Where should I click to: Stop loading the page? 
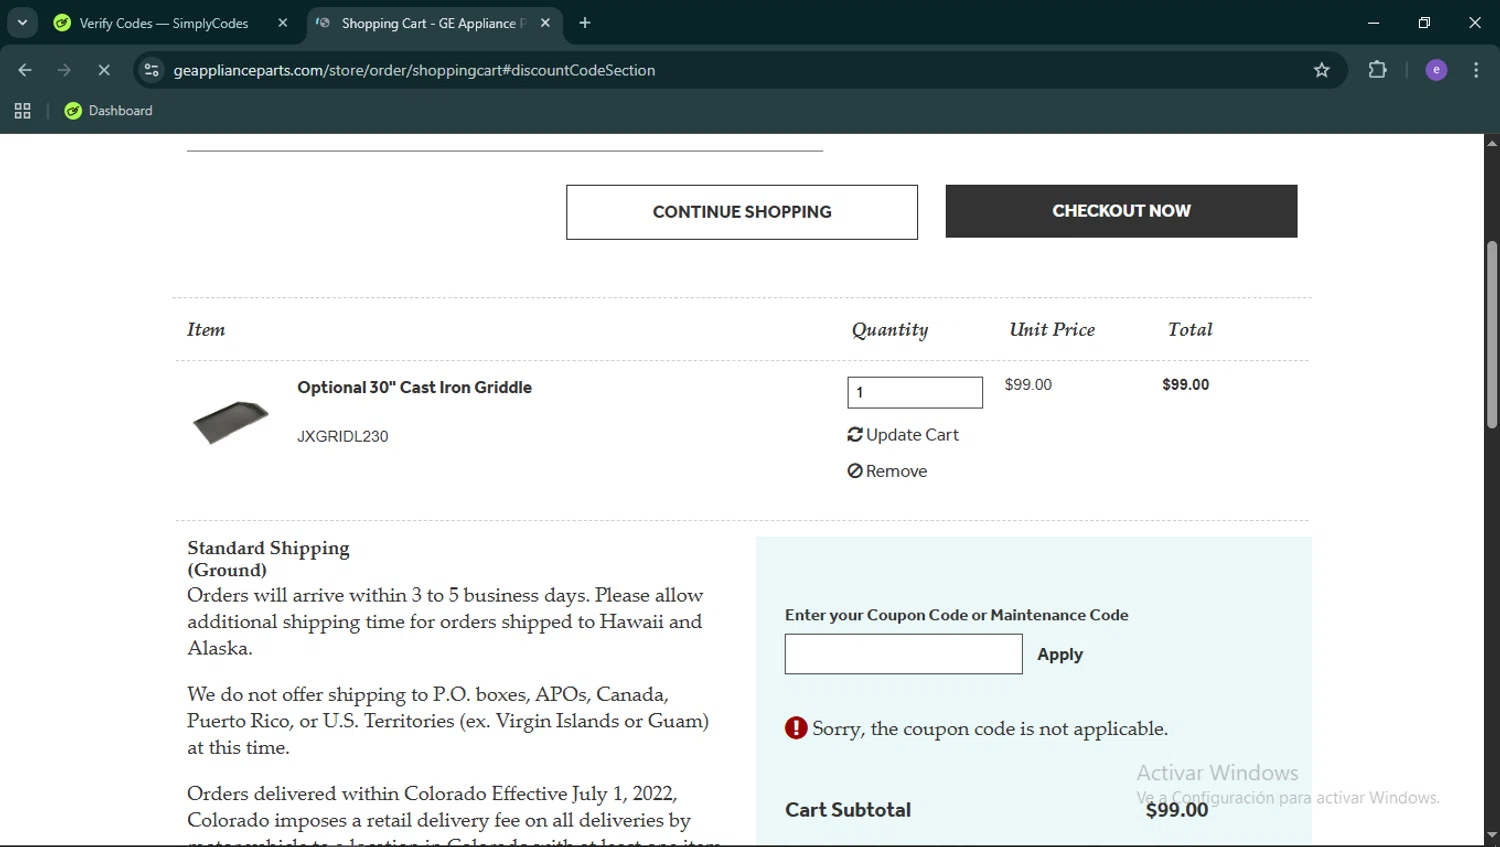pyautogui.click(x=104, y=70)
